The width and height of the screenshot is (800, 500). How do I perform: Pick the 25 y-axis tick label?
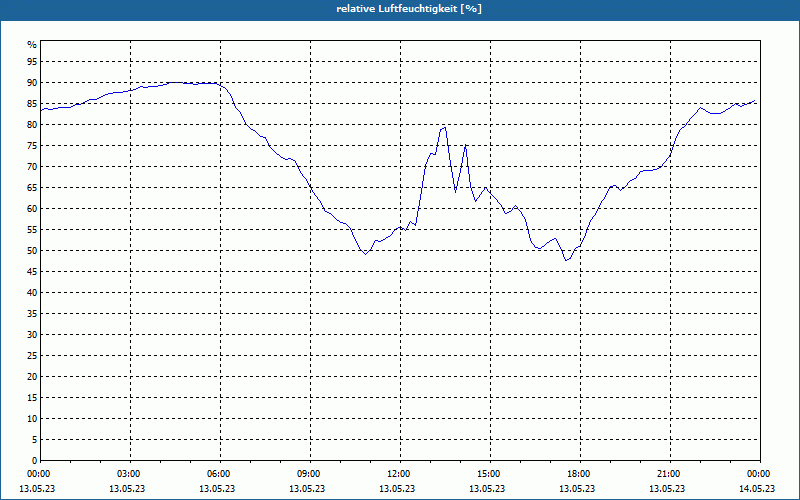tap(32, 356)
